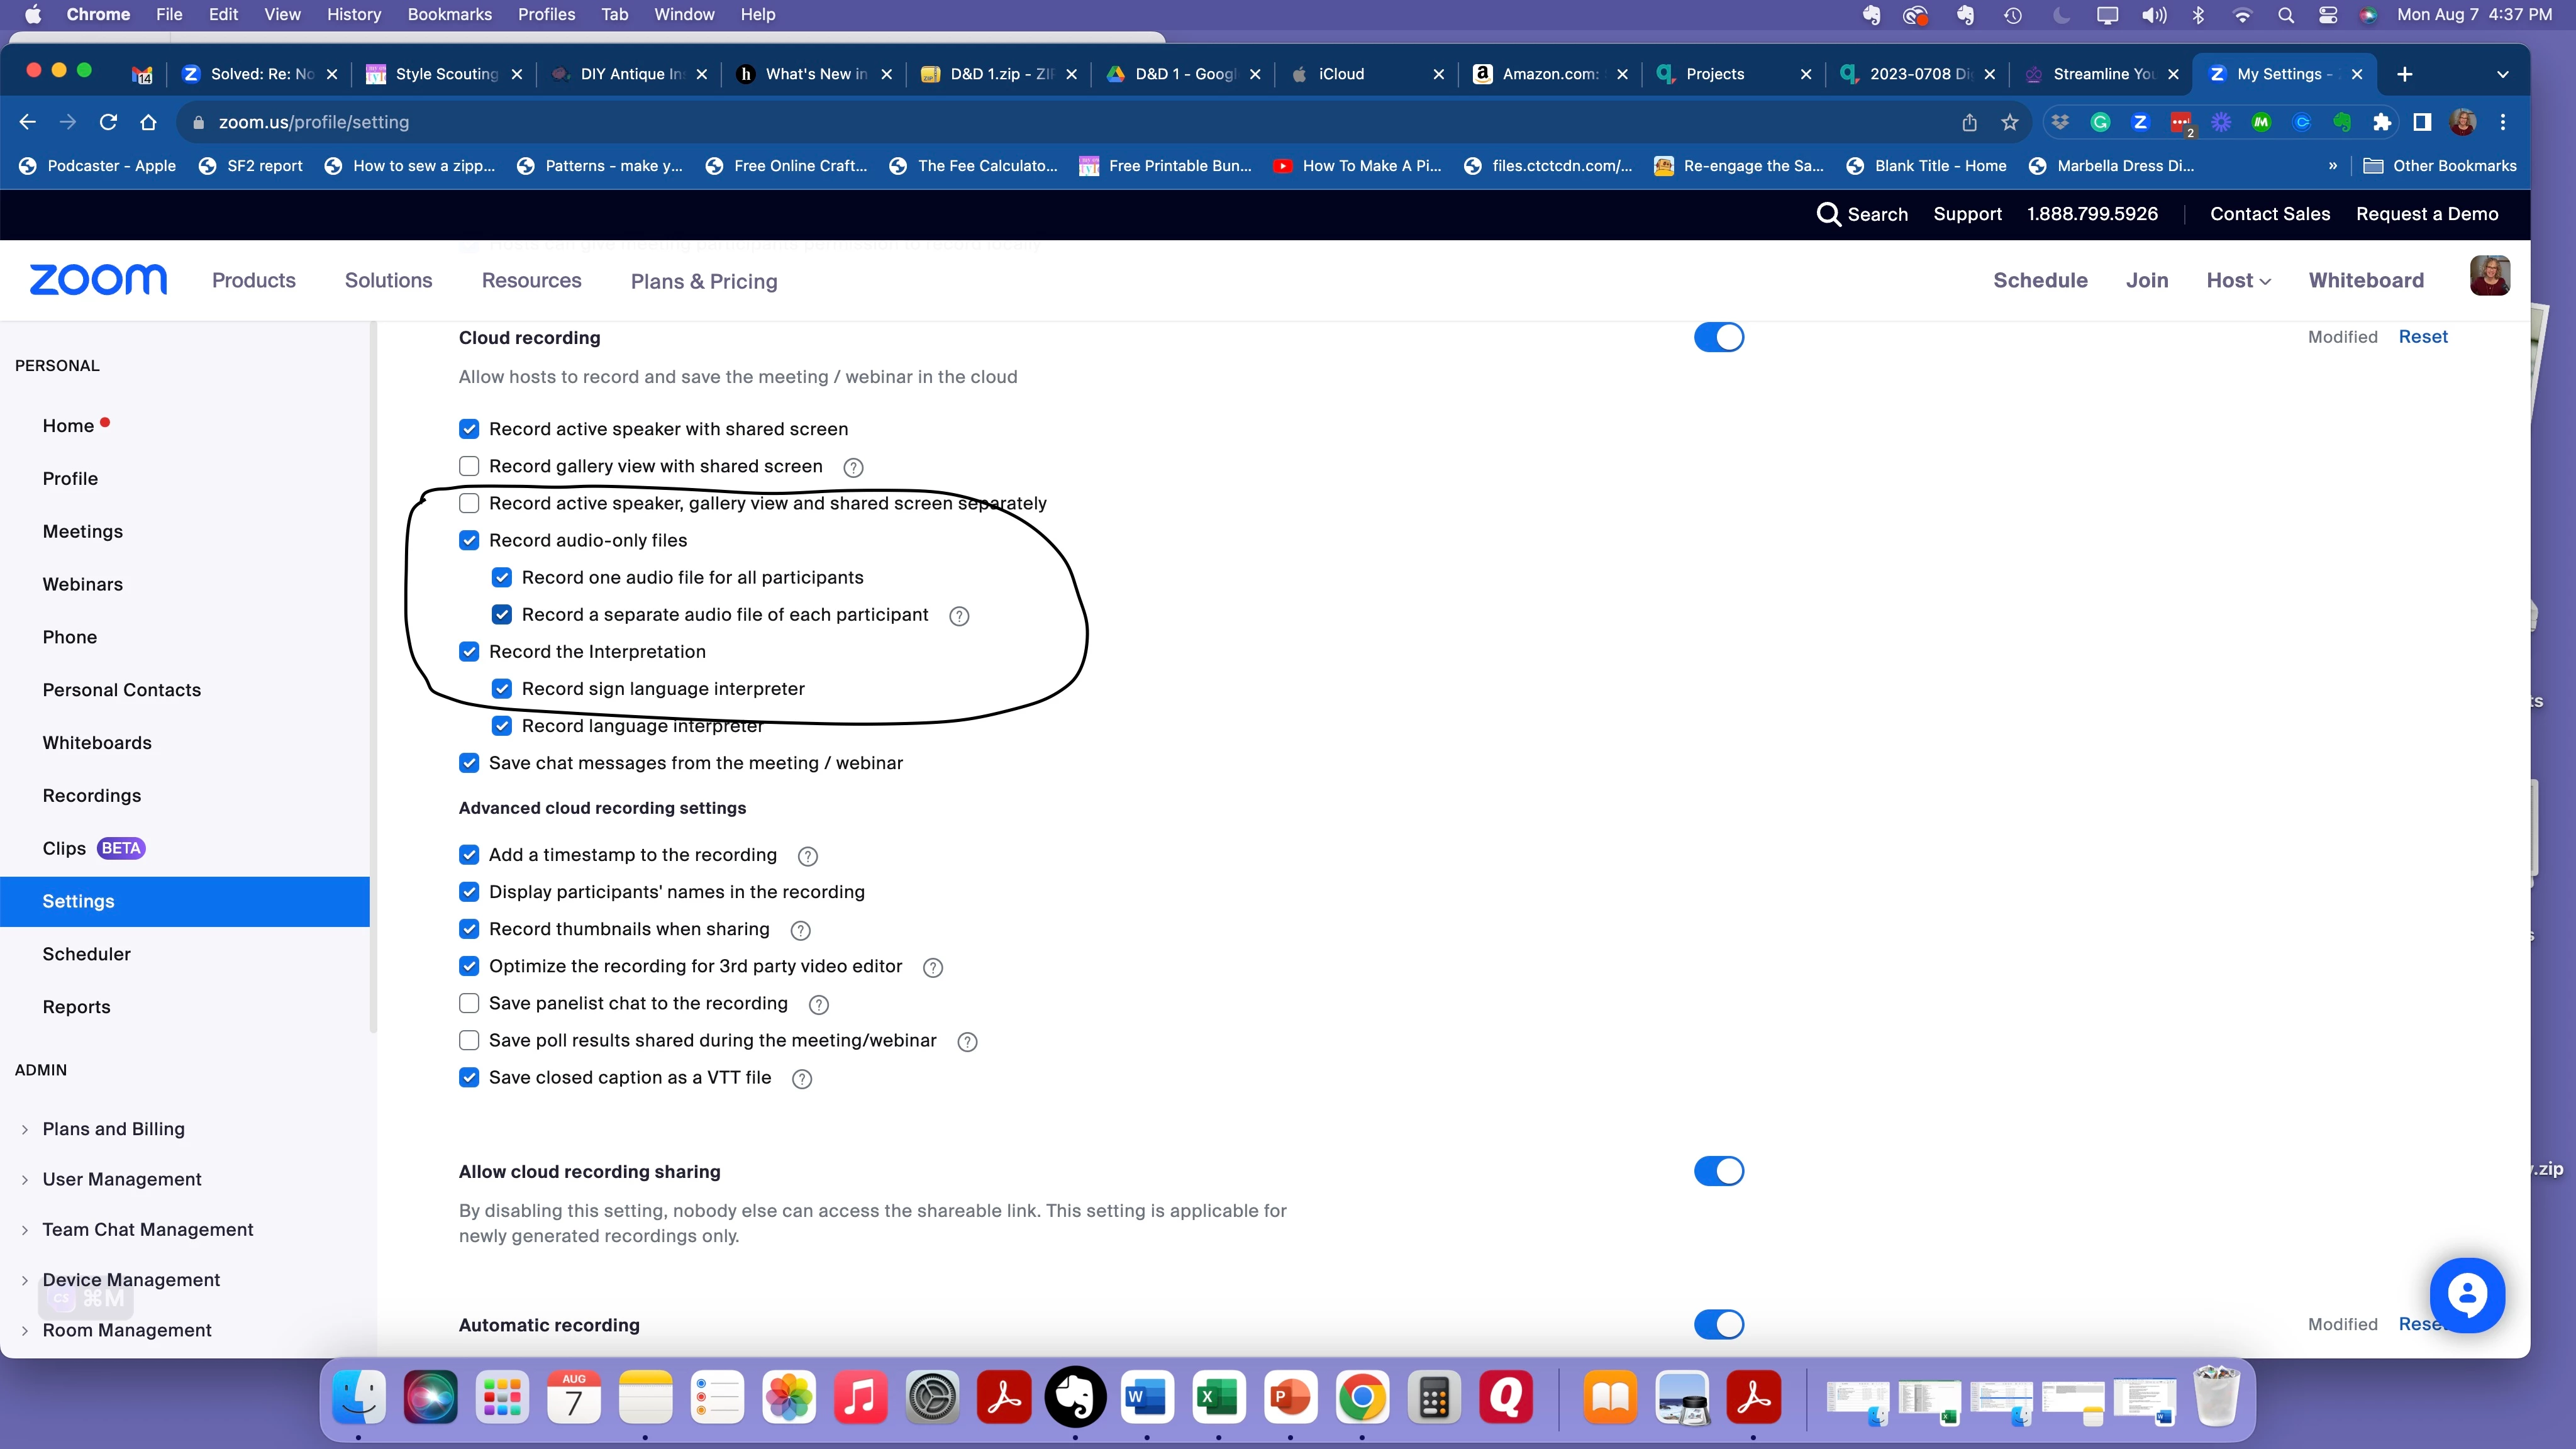
Task: Open Recordings in the left sidebar
Action: [x=92, y=796]
